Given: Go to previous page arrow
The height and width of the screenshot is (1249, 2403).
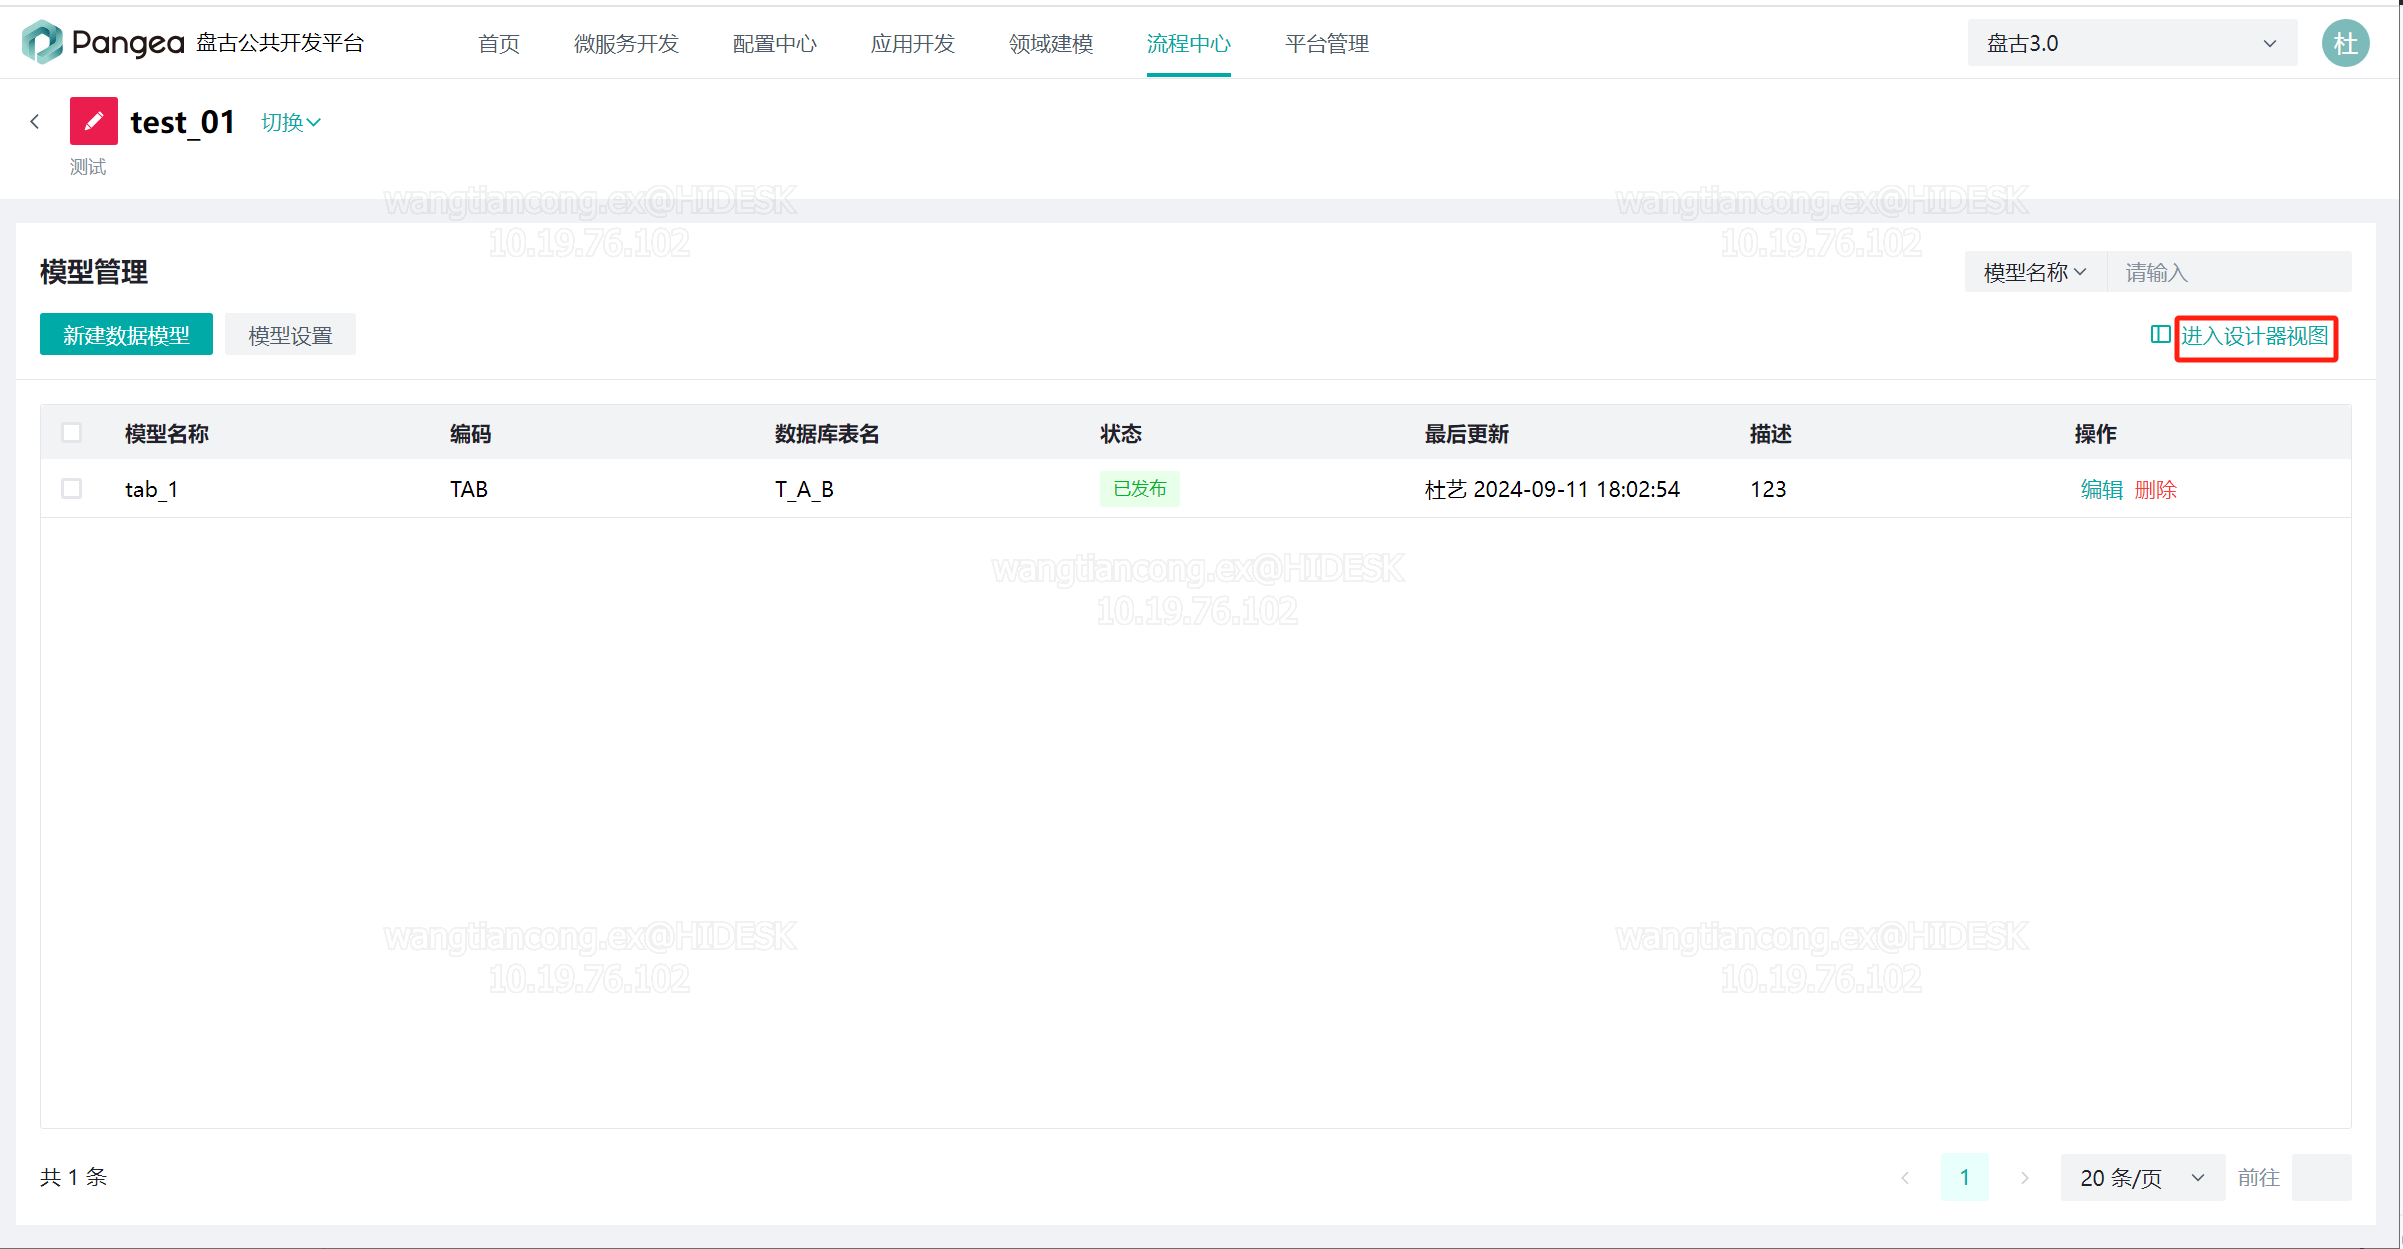Looking at the screenshot, I should (1905, 1177).
